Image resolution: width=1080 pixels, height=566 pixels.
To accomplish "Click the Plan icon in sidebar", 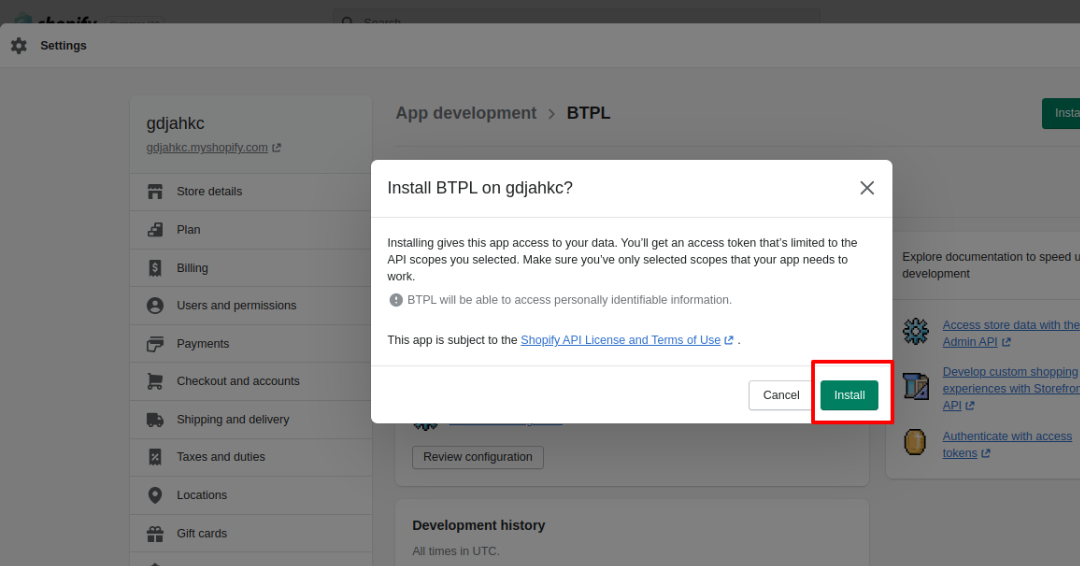I will click(155, 230).
